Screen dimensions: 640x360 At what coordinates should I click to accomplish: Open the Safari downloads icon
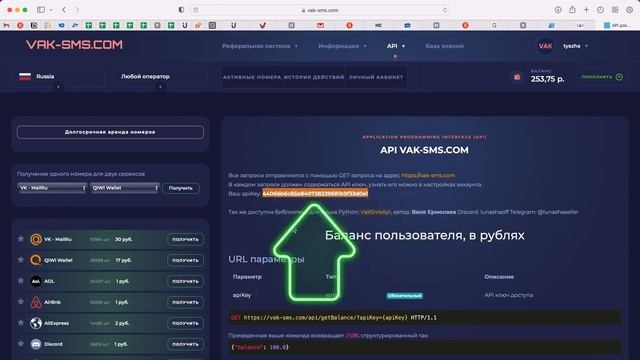(x=558, y=10)
